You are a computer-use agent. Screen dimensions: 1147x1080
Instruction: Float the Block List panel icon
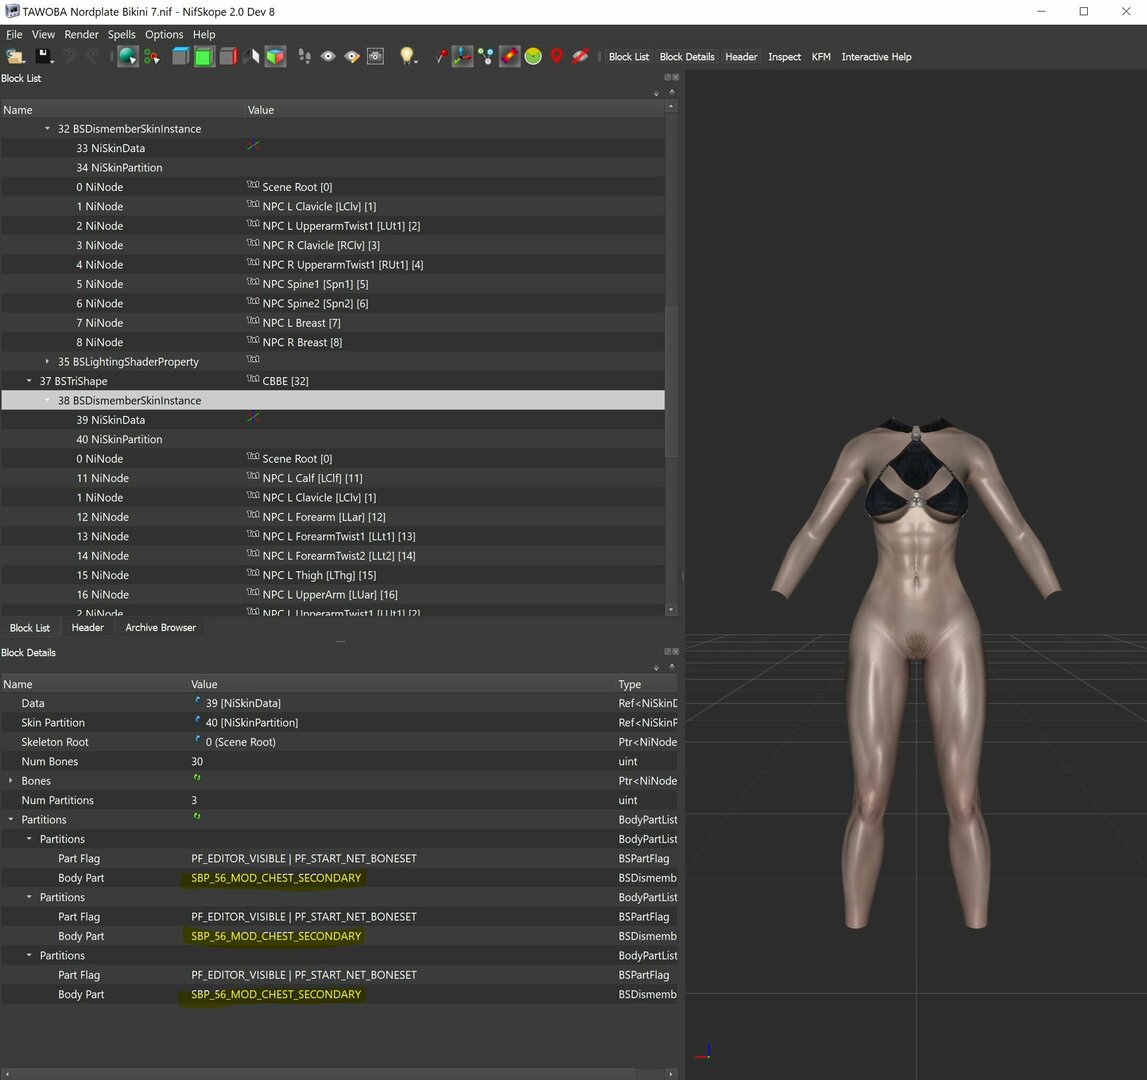click(x=667, y=77)
